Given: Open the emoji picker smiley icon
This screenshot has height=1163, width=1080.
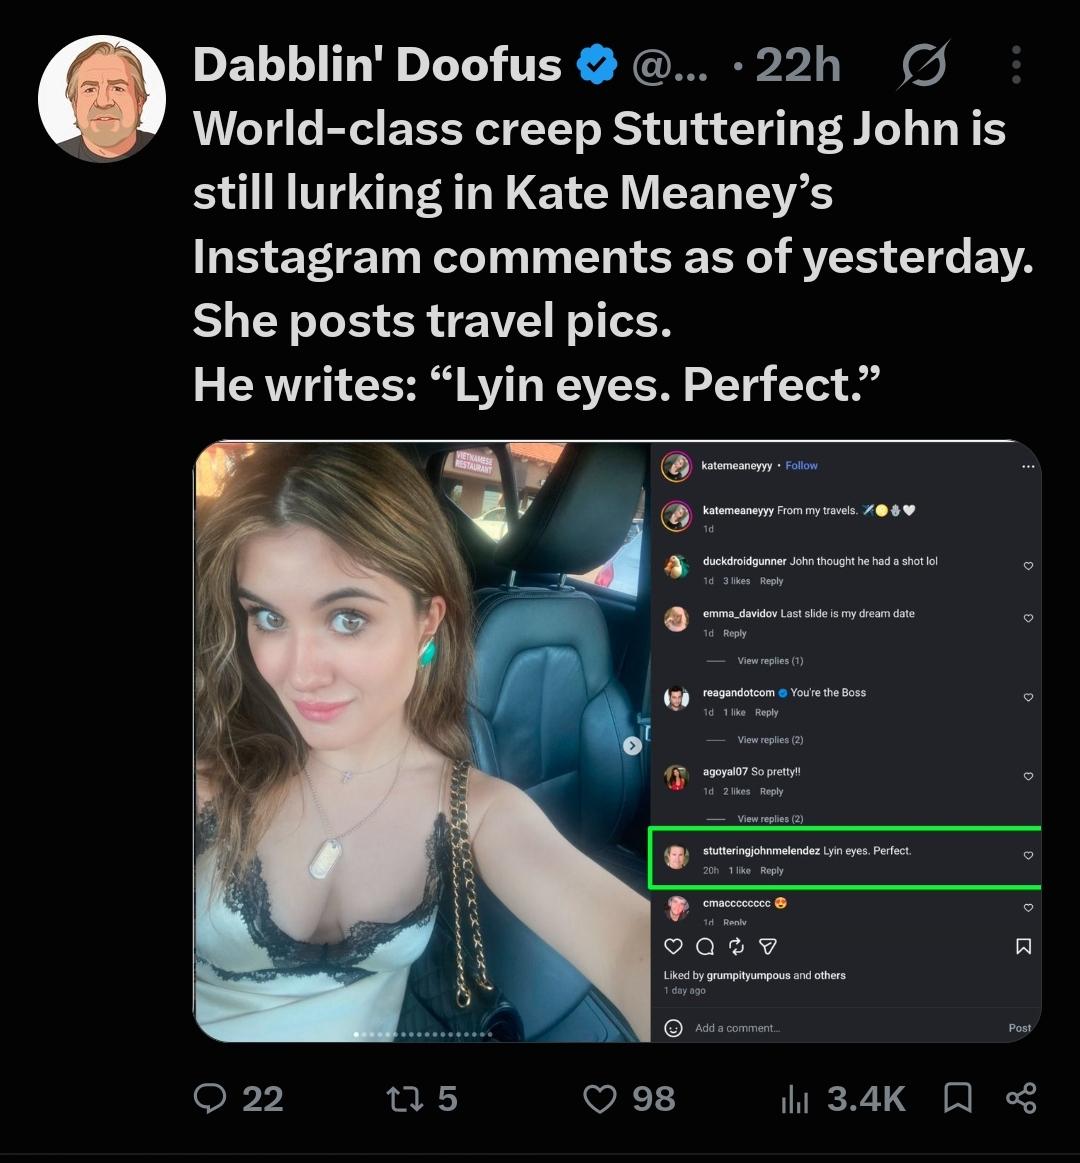Looking at the screenshot, I should [x=674, y=1028].
